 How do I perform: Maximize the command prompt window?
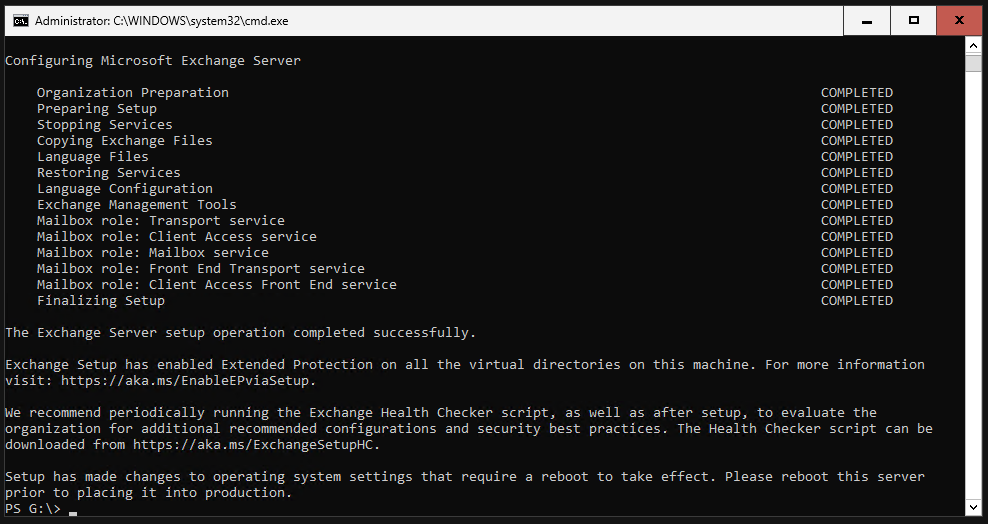[914, 21]
